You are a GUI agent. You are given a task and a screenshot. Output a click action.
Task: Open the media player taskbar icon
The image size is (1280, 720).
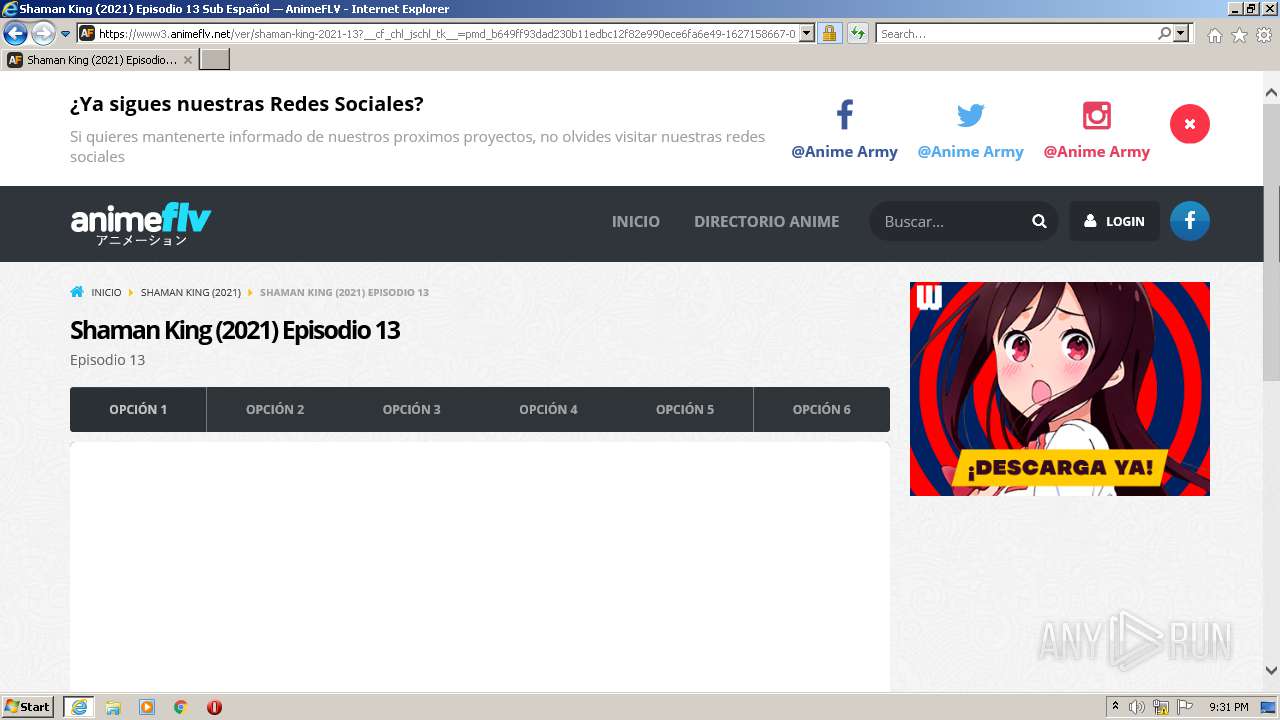click(x=147, y=707)
